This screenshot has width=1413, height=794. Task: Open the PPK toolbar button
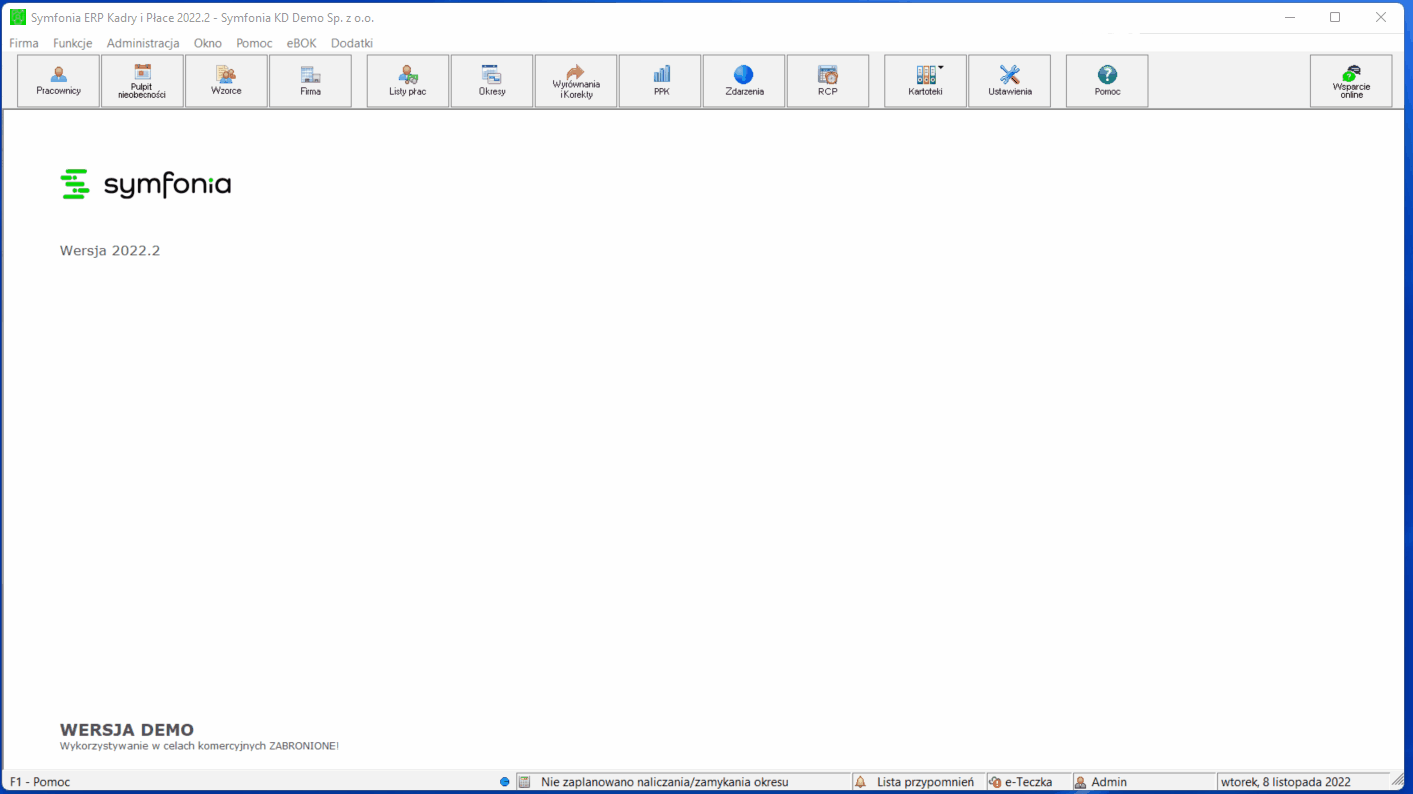tap(660, 81)
